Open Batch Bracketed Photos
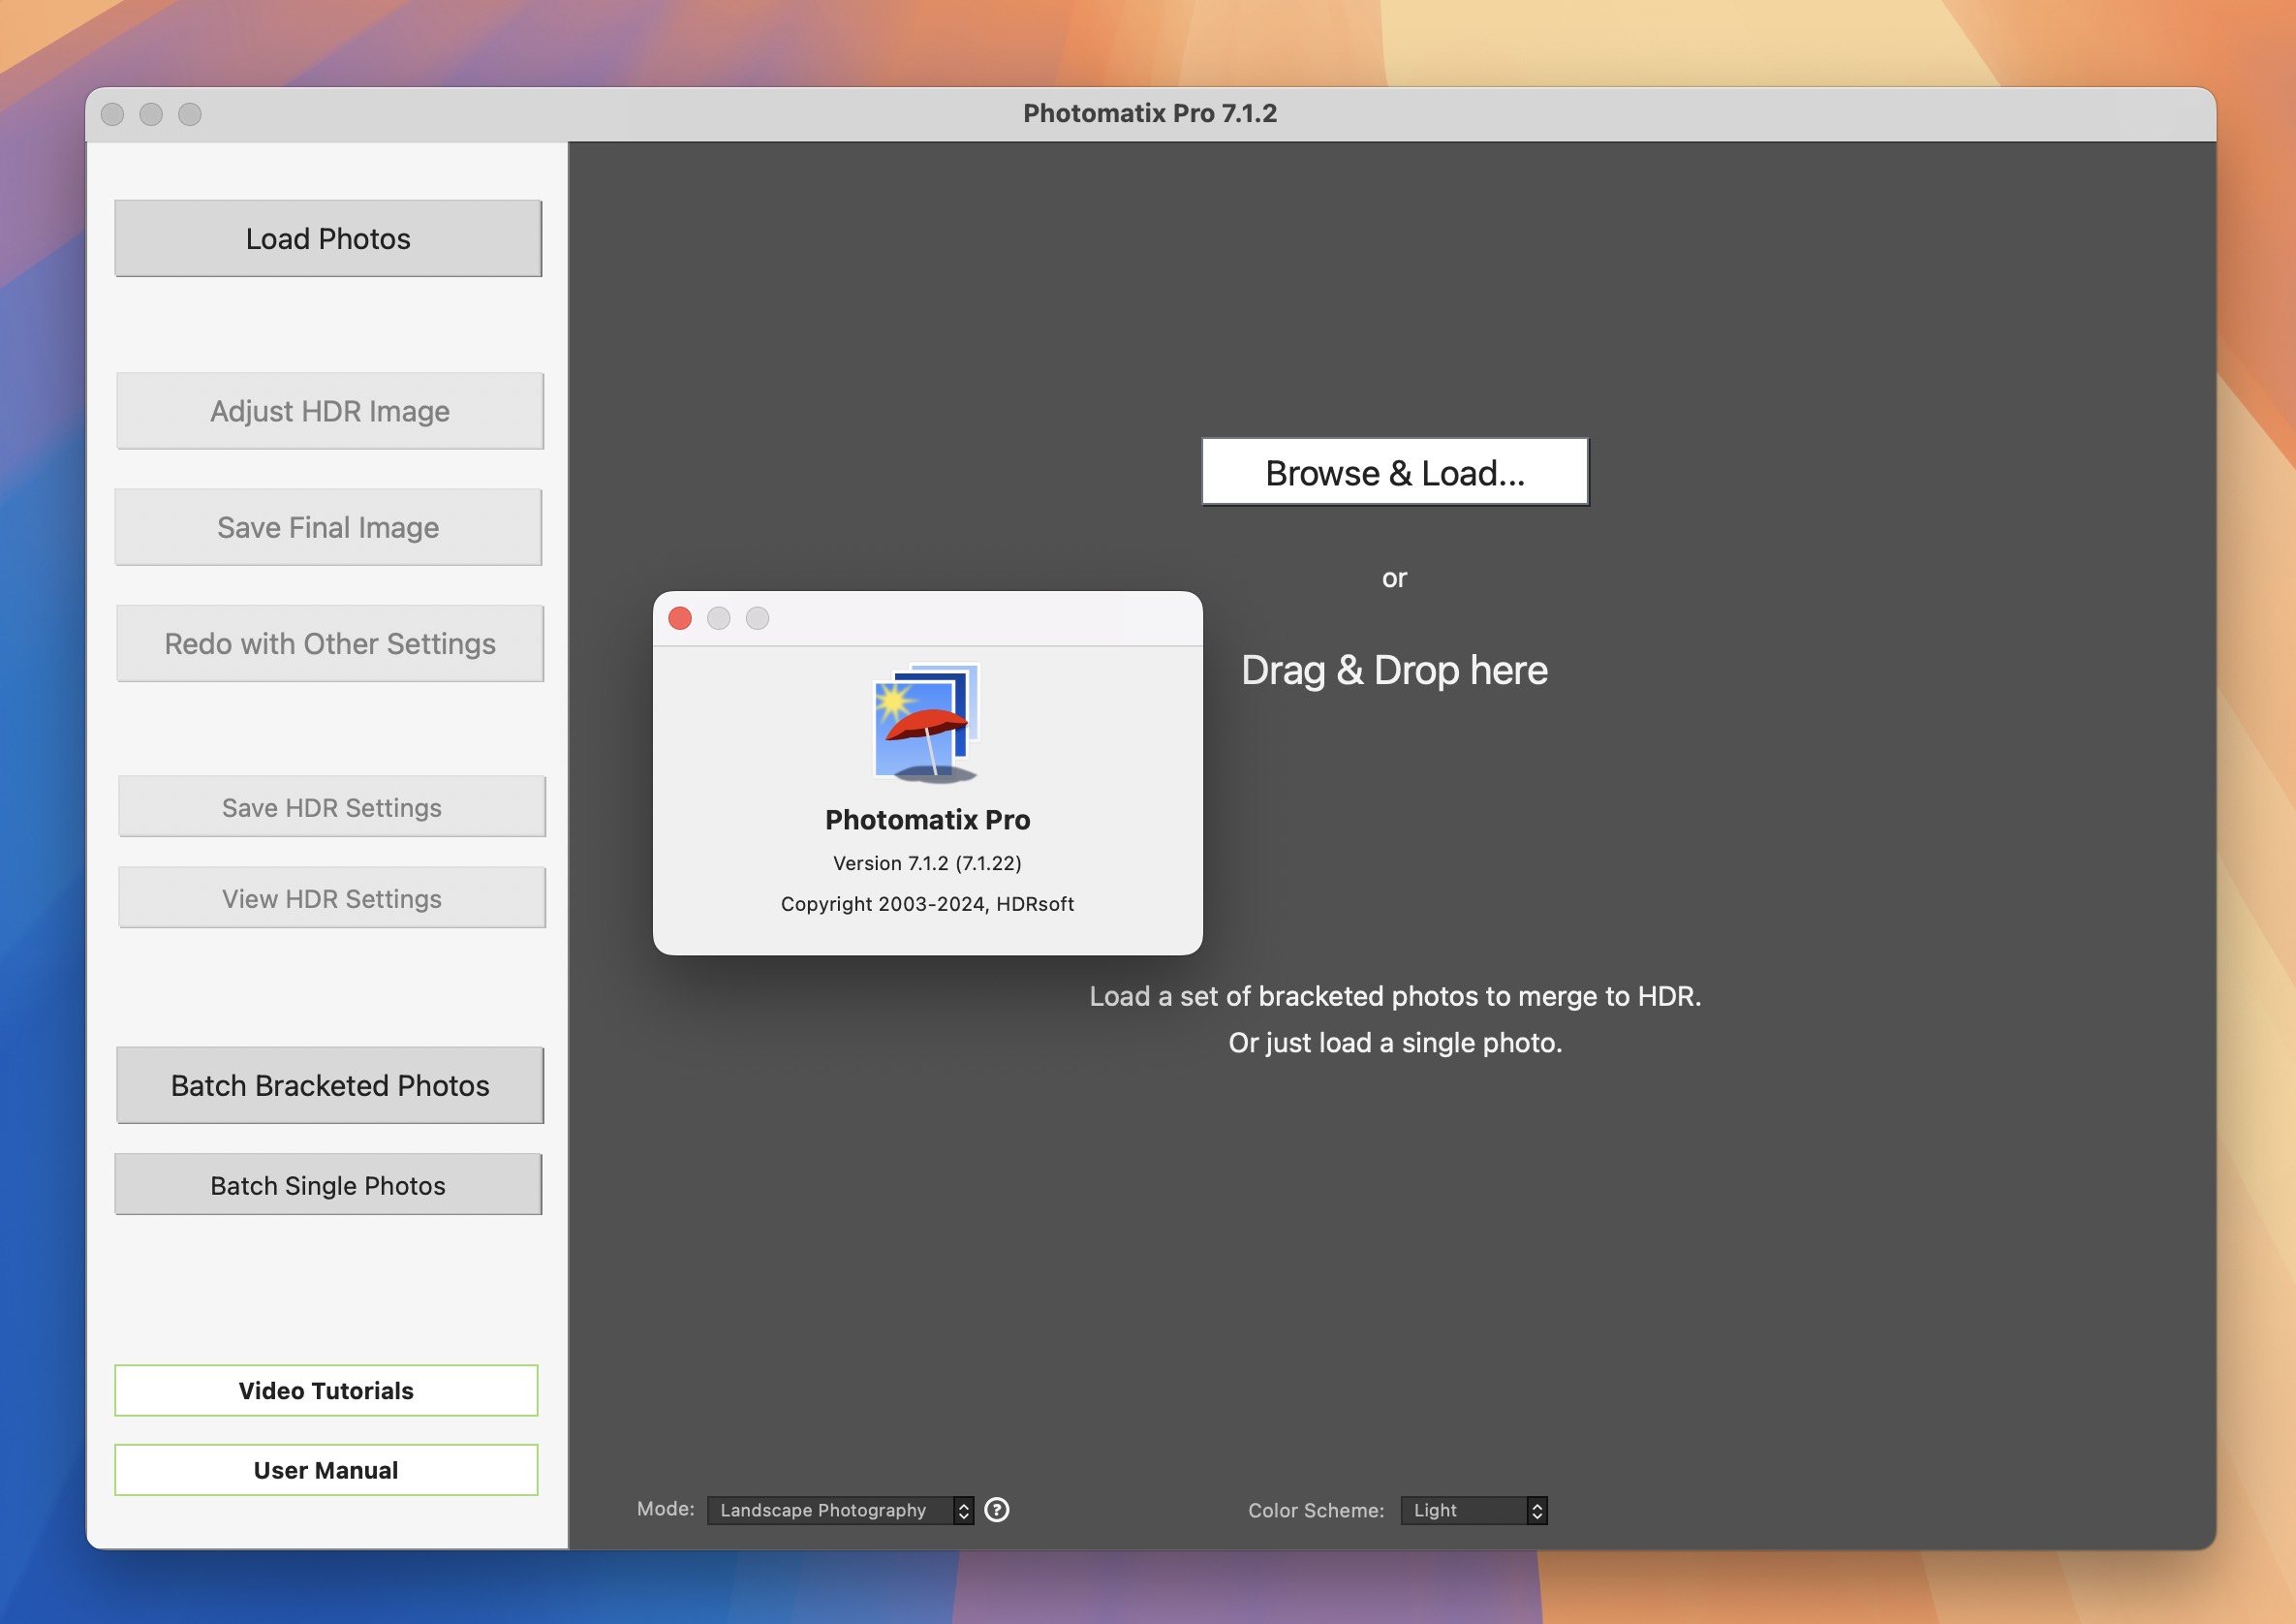The image size is (2296, 1624). [329, 1085]
